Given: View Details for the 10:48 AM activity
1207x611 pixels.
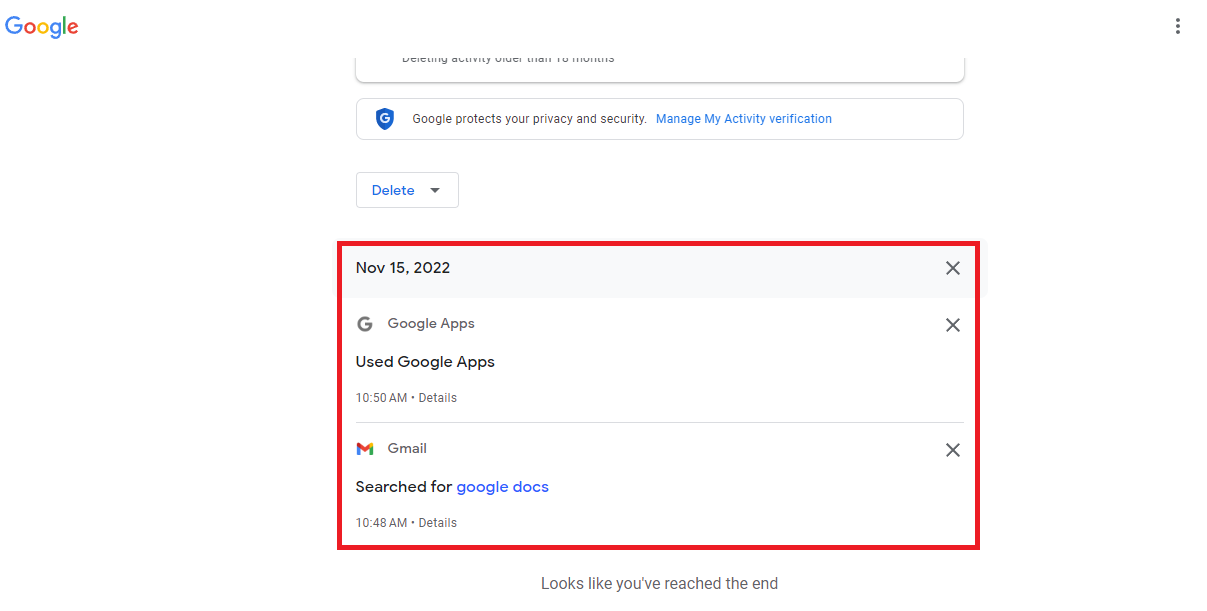Looking at the screenshot, I should click(x=437, y=523).
